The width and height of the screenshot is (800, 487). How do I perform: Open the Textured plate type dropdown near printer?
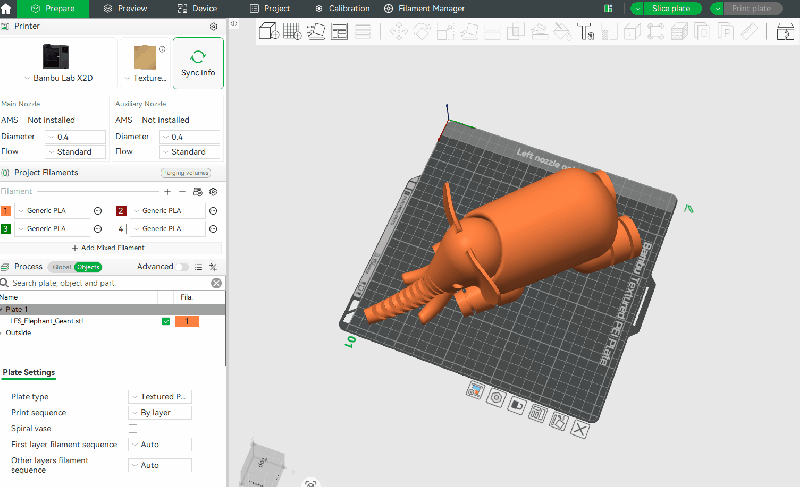click(x=145, y=78)
